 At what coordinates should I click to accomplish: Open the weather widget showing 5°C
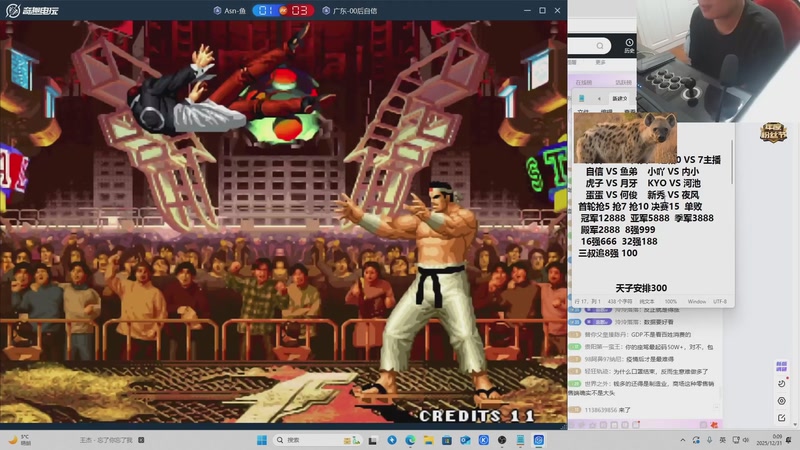19,440
